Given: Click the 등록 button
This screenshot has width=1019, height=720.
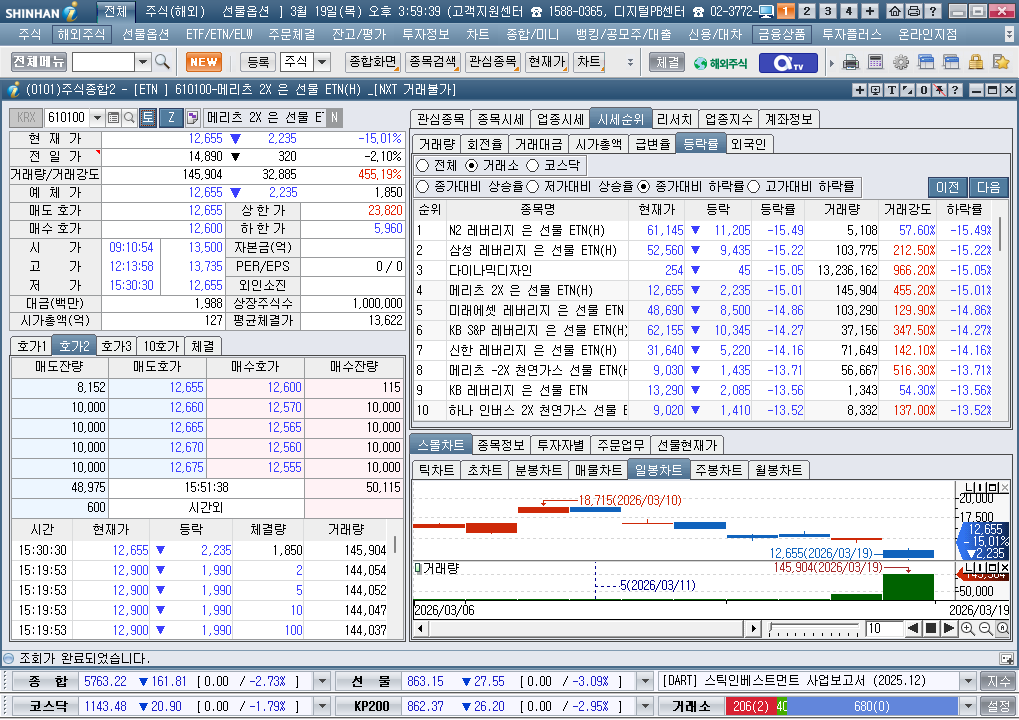Looking at the screenshot, I should [258, 62].
